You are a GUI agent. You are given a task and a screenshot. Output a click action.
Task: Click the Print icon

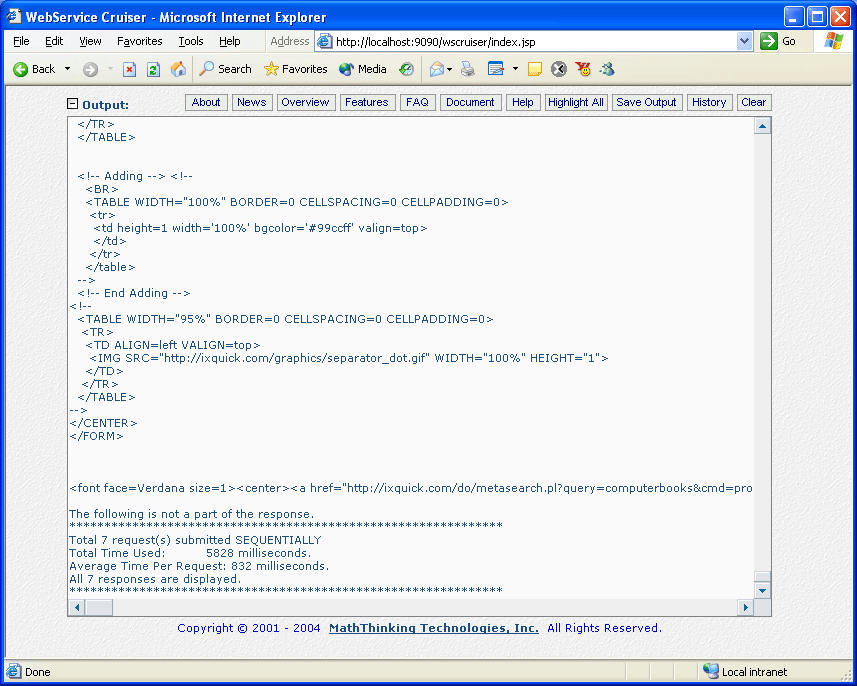[467, 69]
